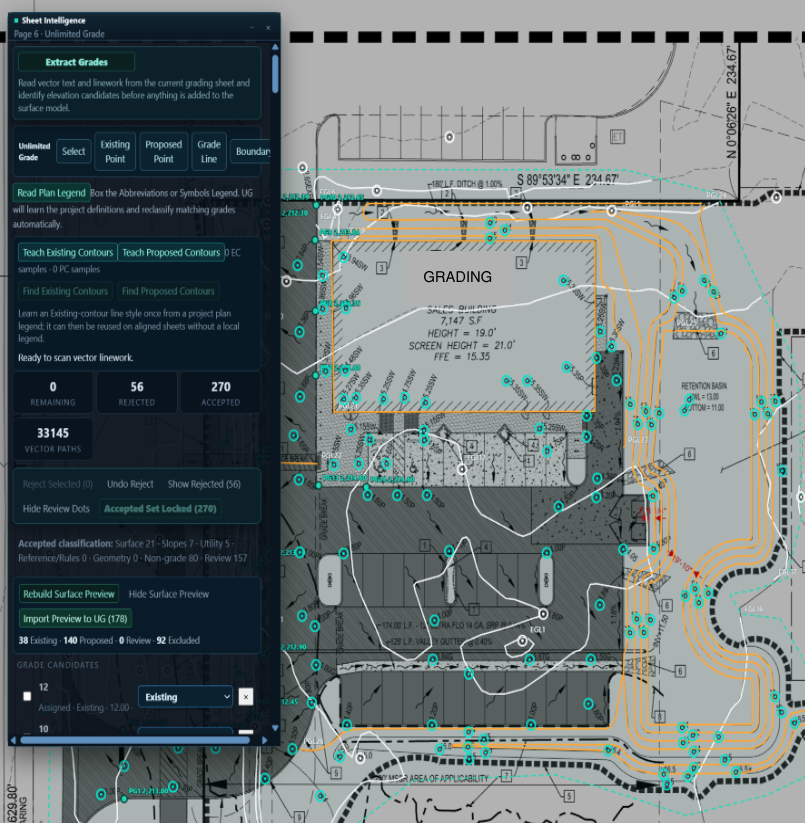Click Teach Existing Contours
Image resolution: width=805 pixels, height=823 pixels.
pos(68,252)
